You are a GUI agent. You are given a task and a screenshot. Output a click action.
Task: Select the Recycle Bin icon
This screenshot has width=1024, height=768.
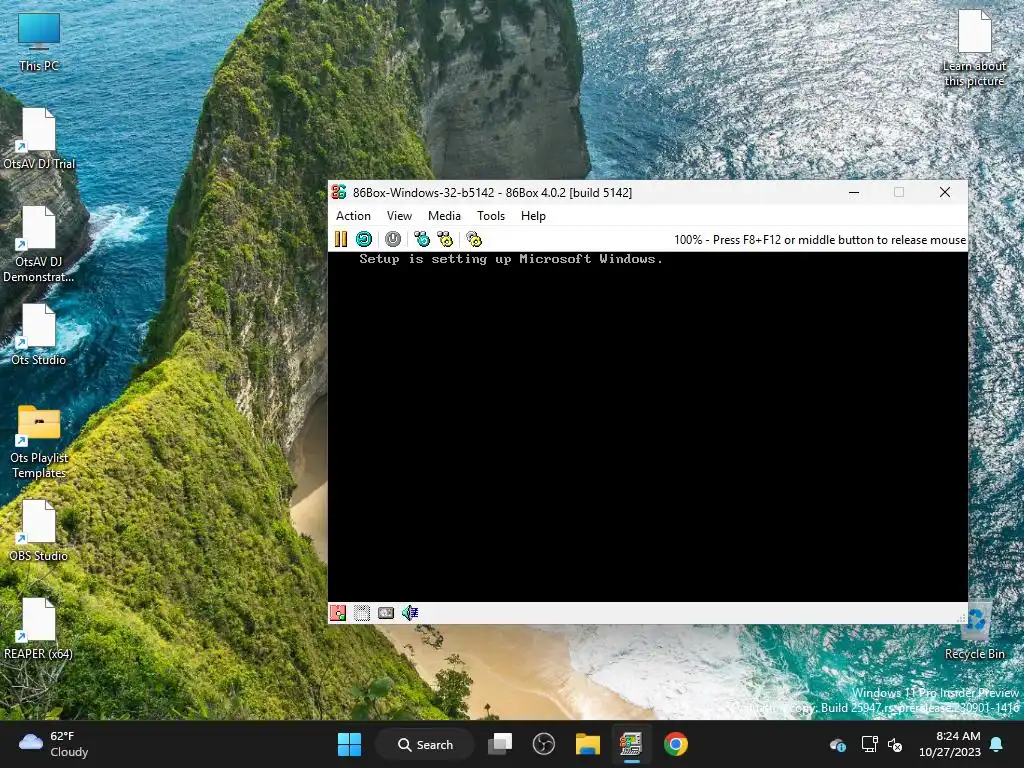(x=975, y=630)
